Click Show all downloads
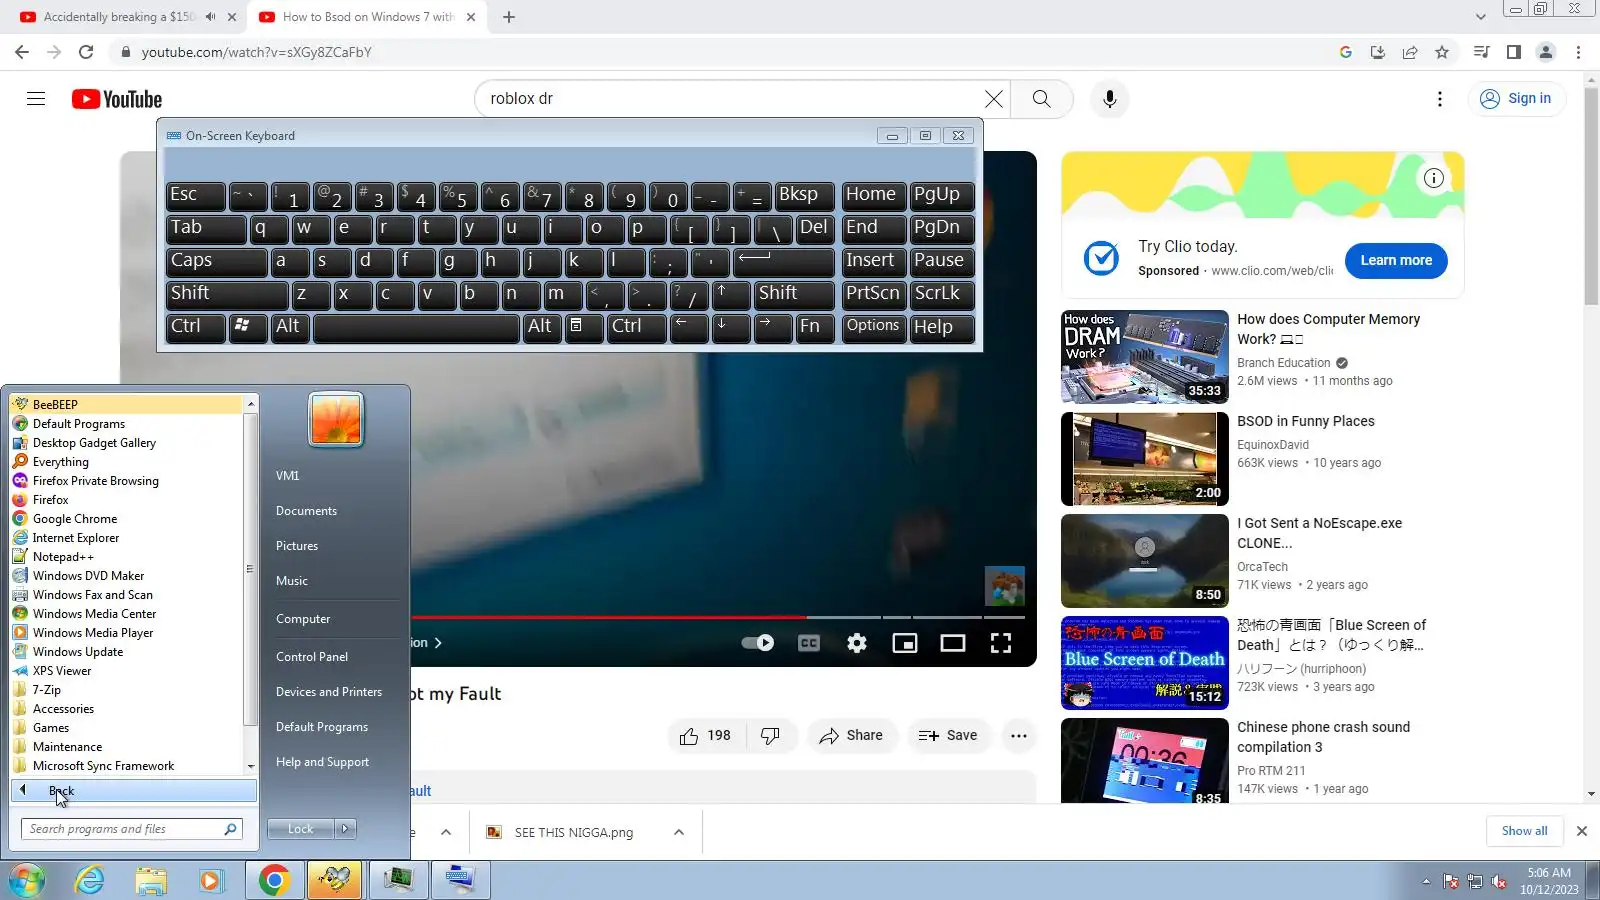 pos(1524,831)
